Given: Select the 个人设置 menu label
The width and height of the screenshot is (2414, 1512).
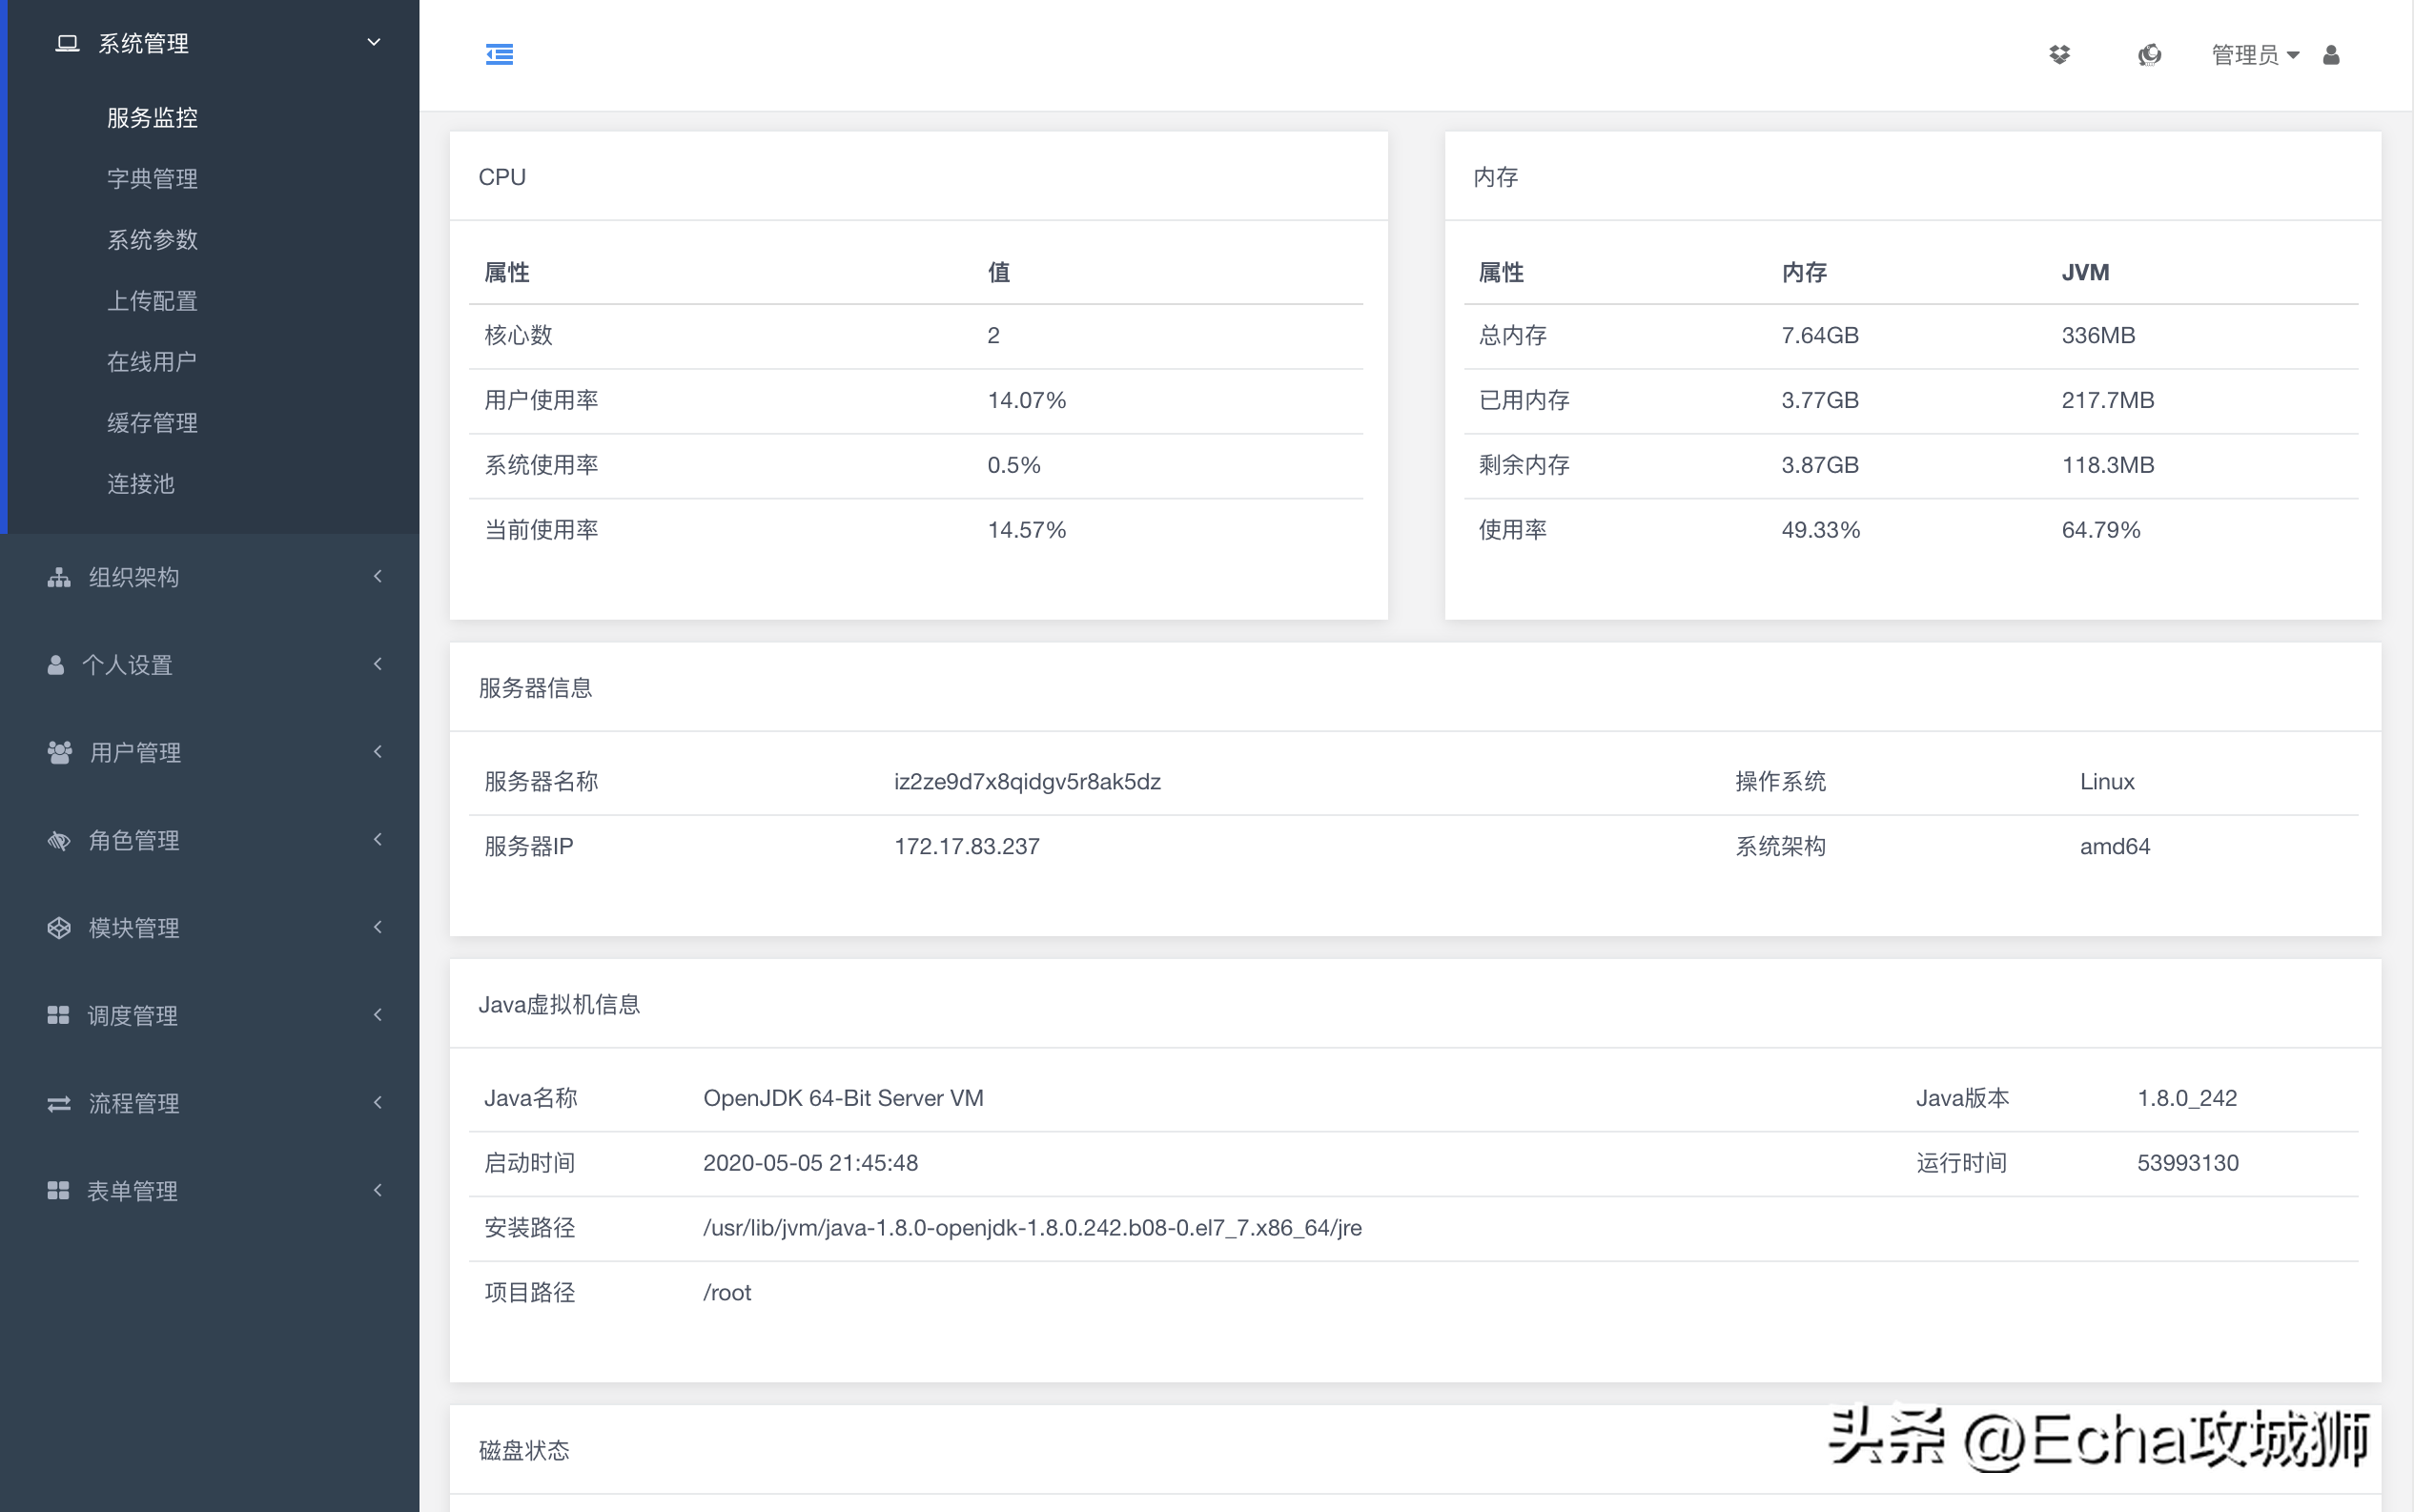Looking at the screenshot, I should point(127,665).
